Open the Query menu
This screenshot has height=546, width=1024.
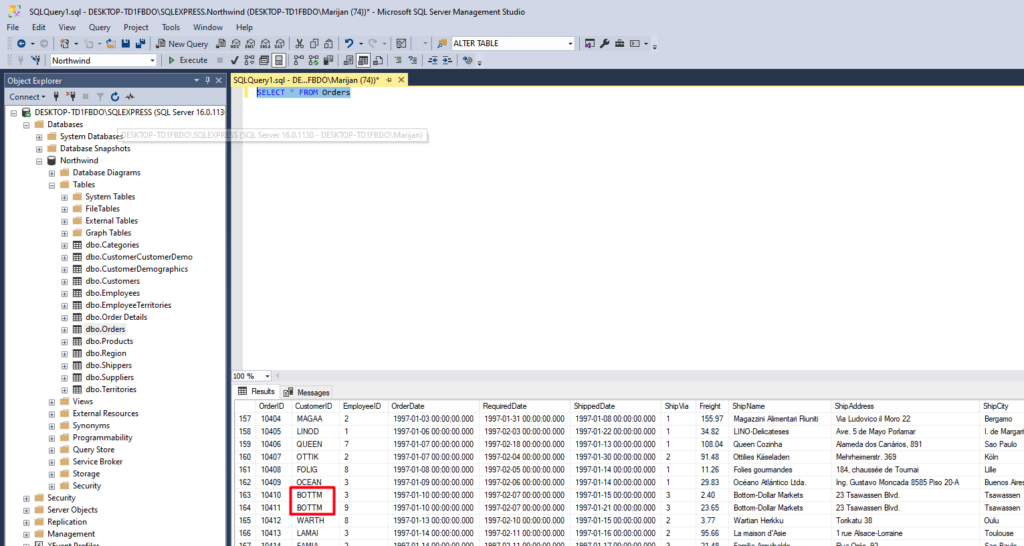[x=99, y=27]
